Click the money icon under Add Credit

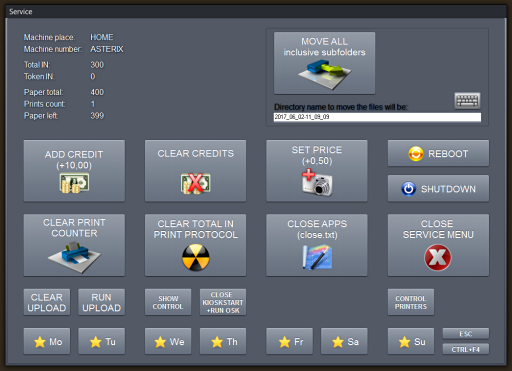[x=74, y=183]
